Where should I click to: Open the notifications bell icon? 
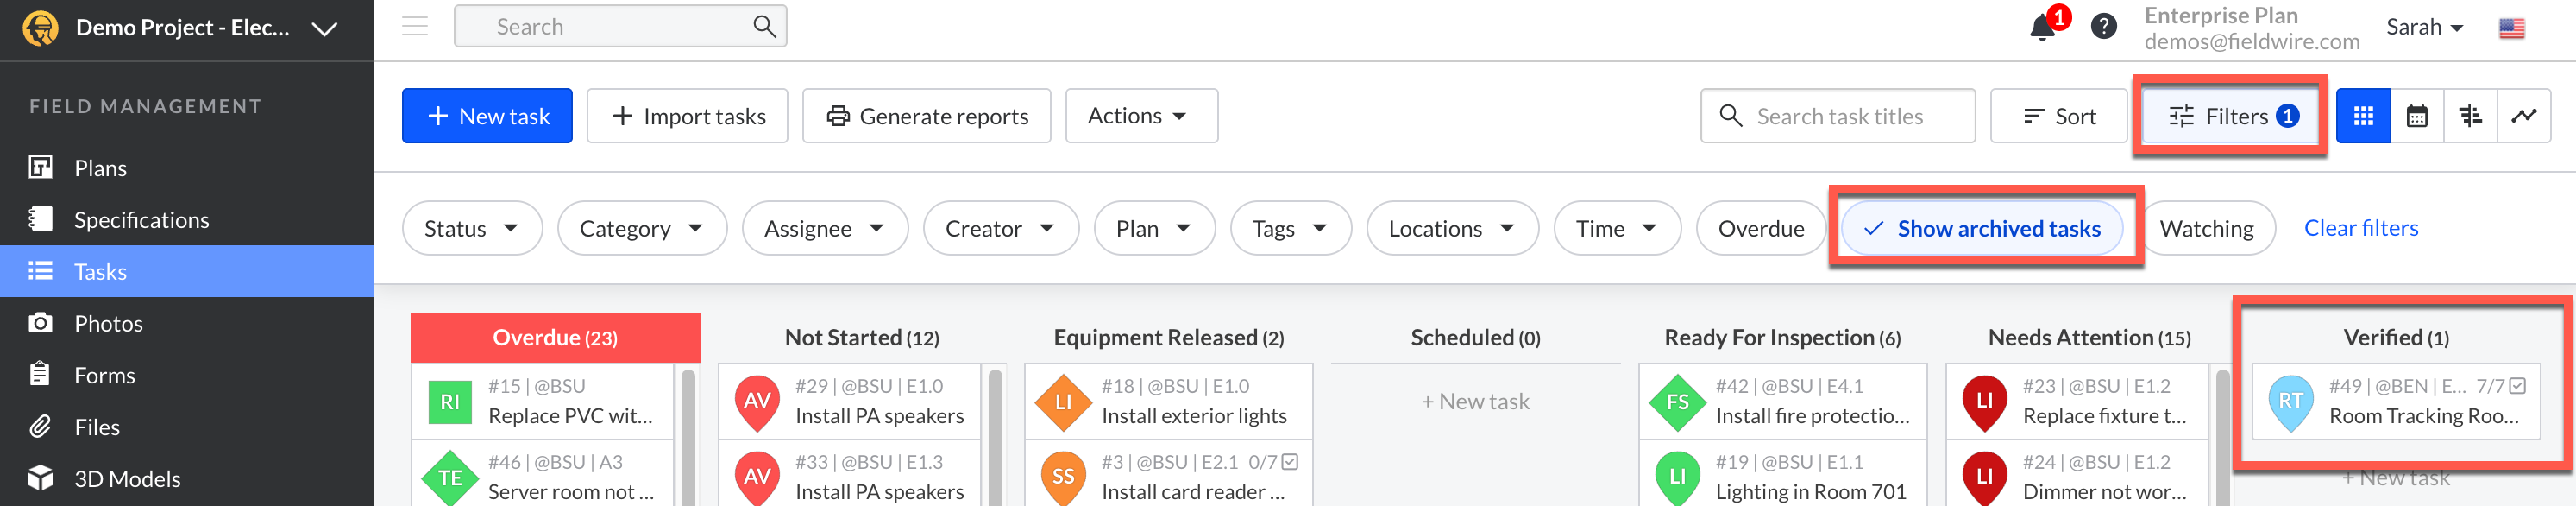click(2042, 28)
